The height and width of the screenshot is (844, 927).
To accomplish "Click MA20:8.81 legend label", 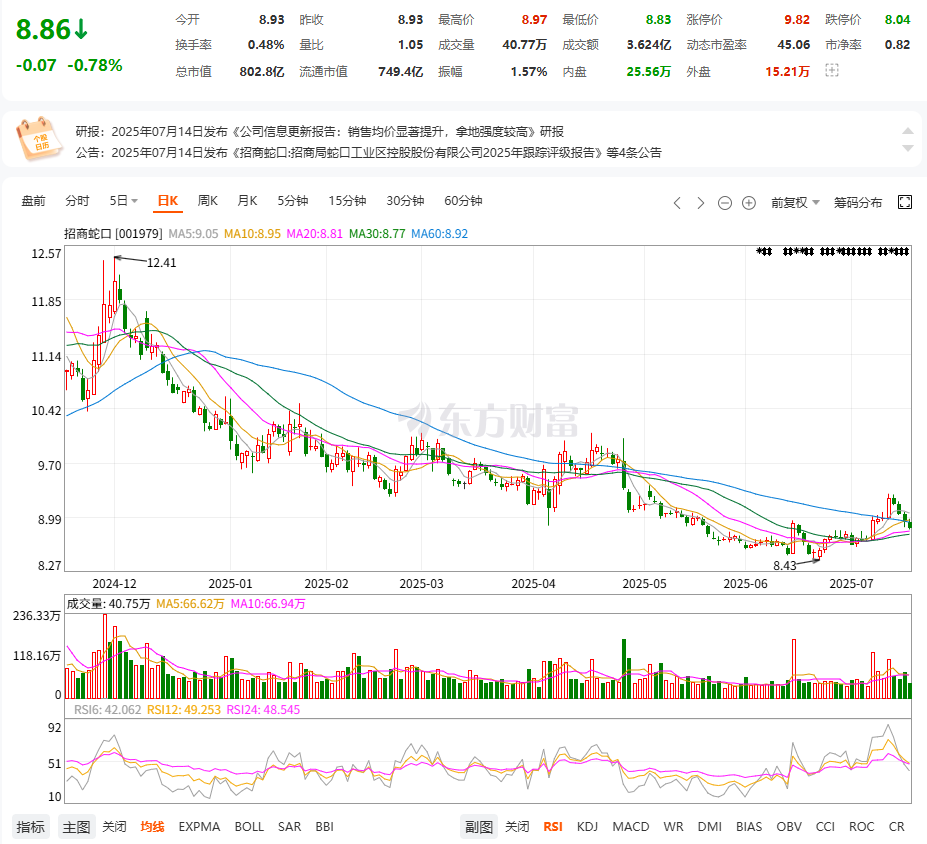I will pos(315,233).
